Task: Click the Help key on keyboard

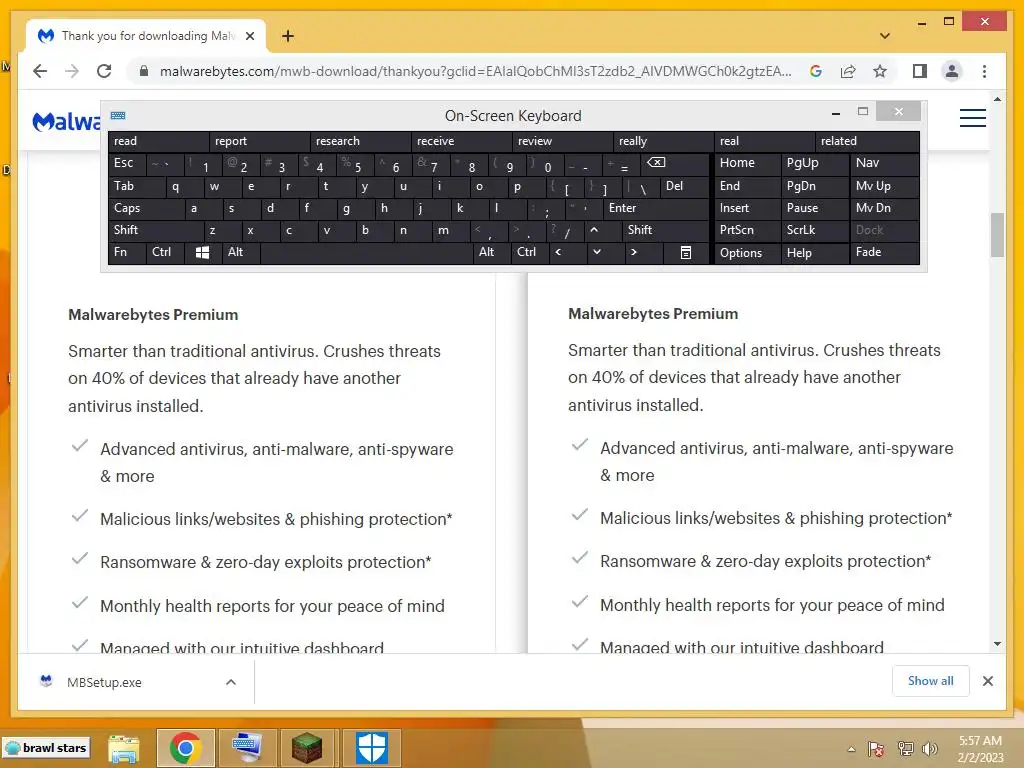Action: [x=815, y=252]
